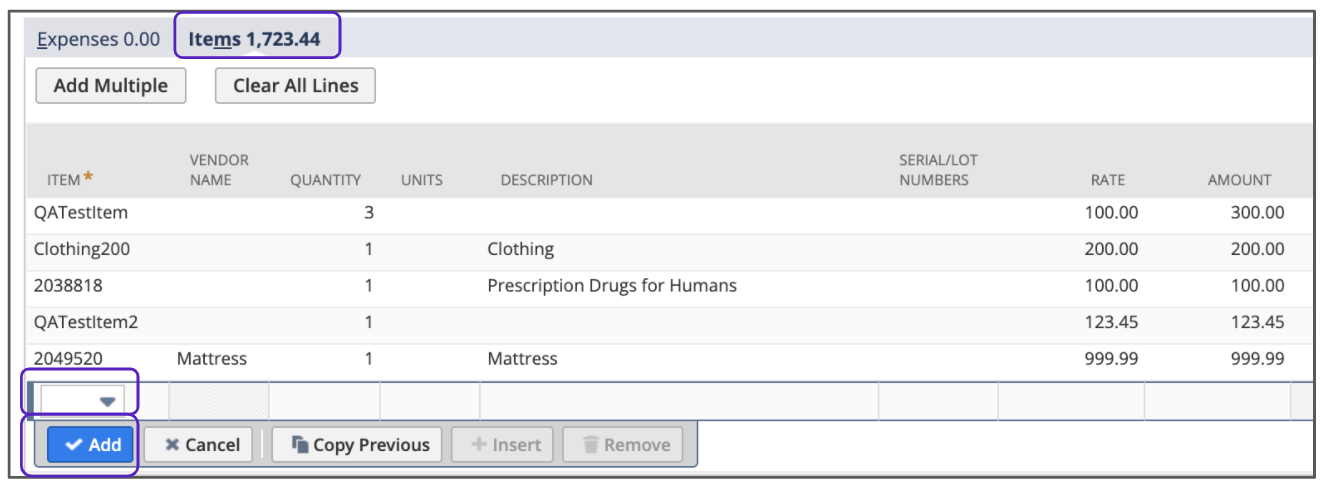Viewport: 1328px width, 490px height.
Task: Click the 999.99 rate cell
Action: [x=1111, y=358]
